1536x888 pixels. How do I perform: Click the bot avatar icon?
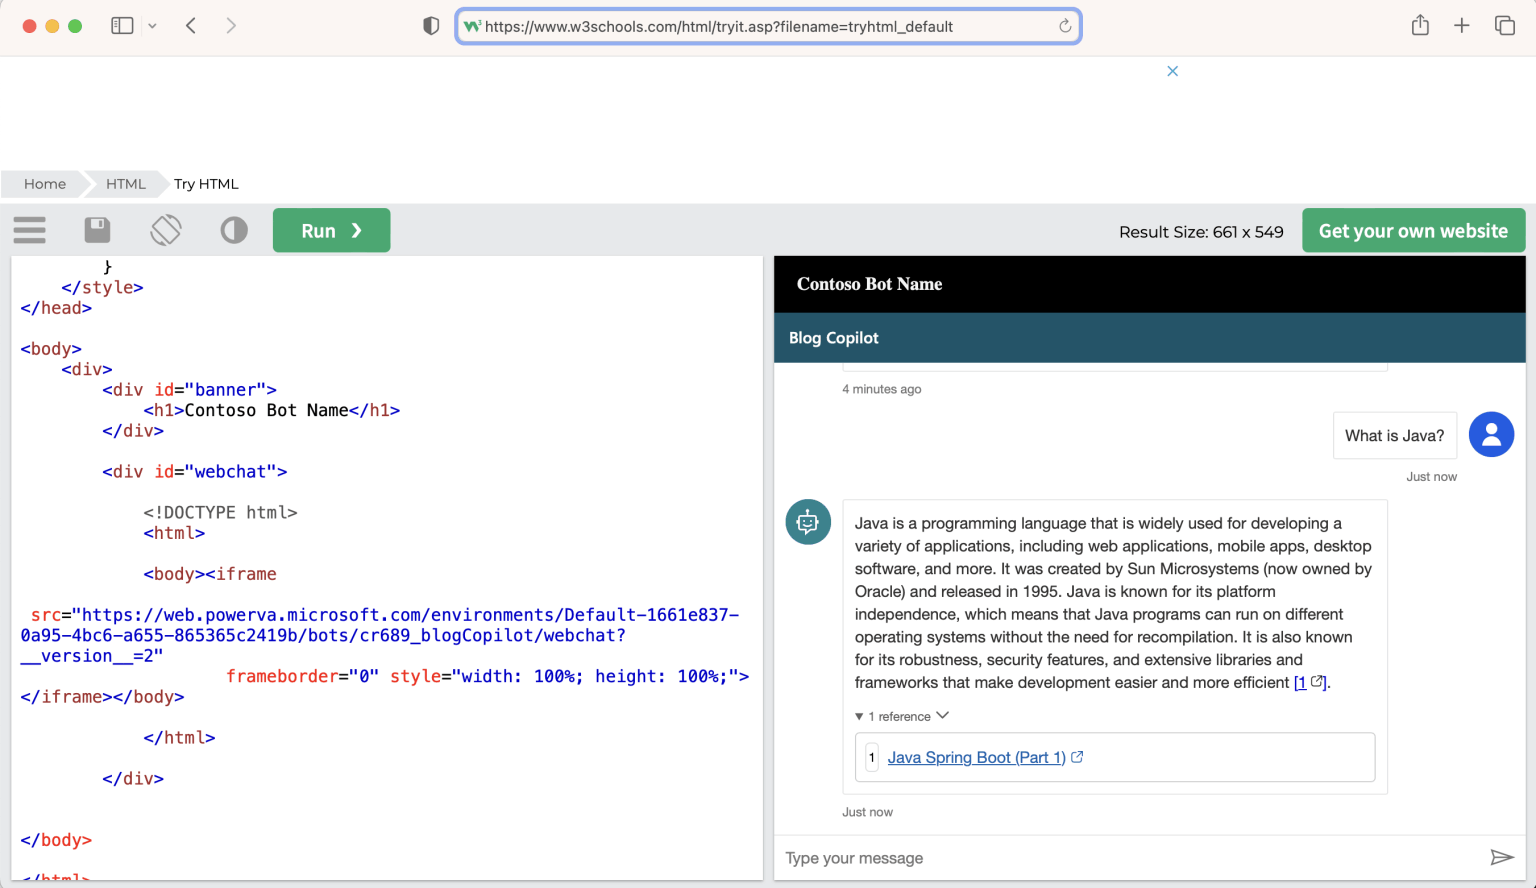tap(808, 522)
